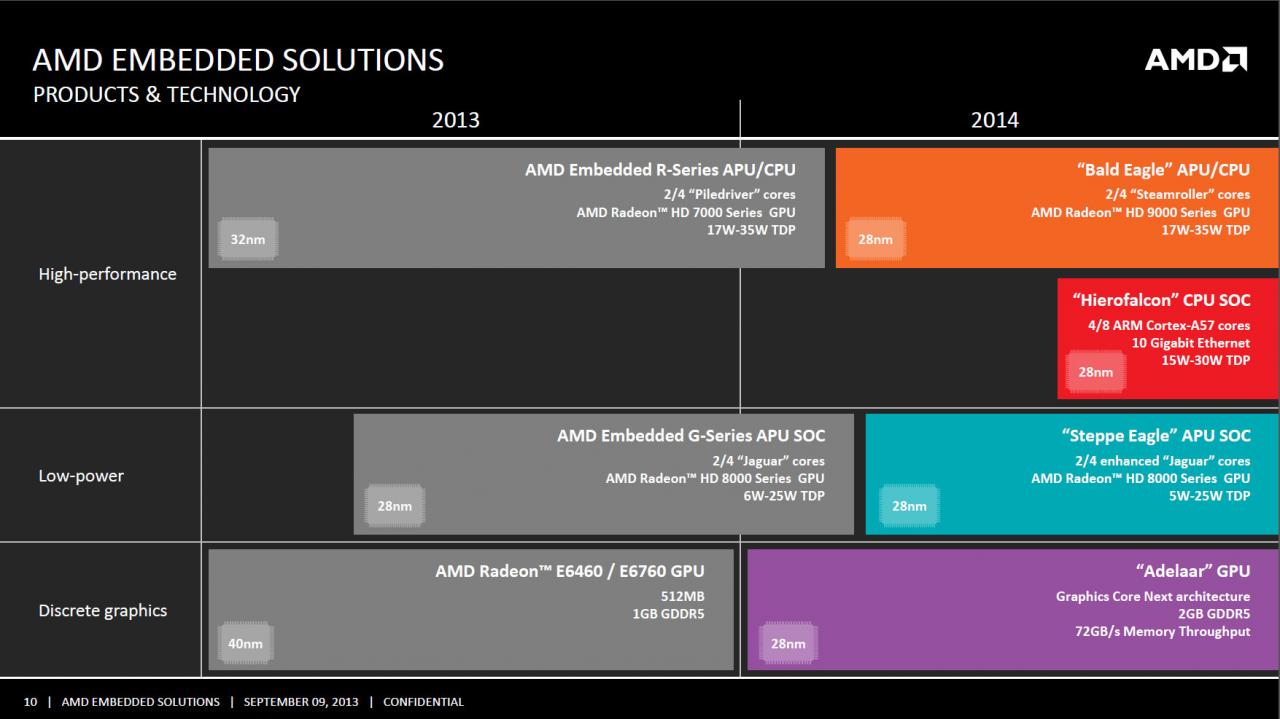Click the 15W-30W TDP line
This screenshot has height=719, width=1280.
pyautogui.click(x=1206, y=361)
